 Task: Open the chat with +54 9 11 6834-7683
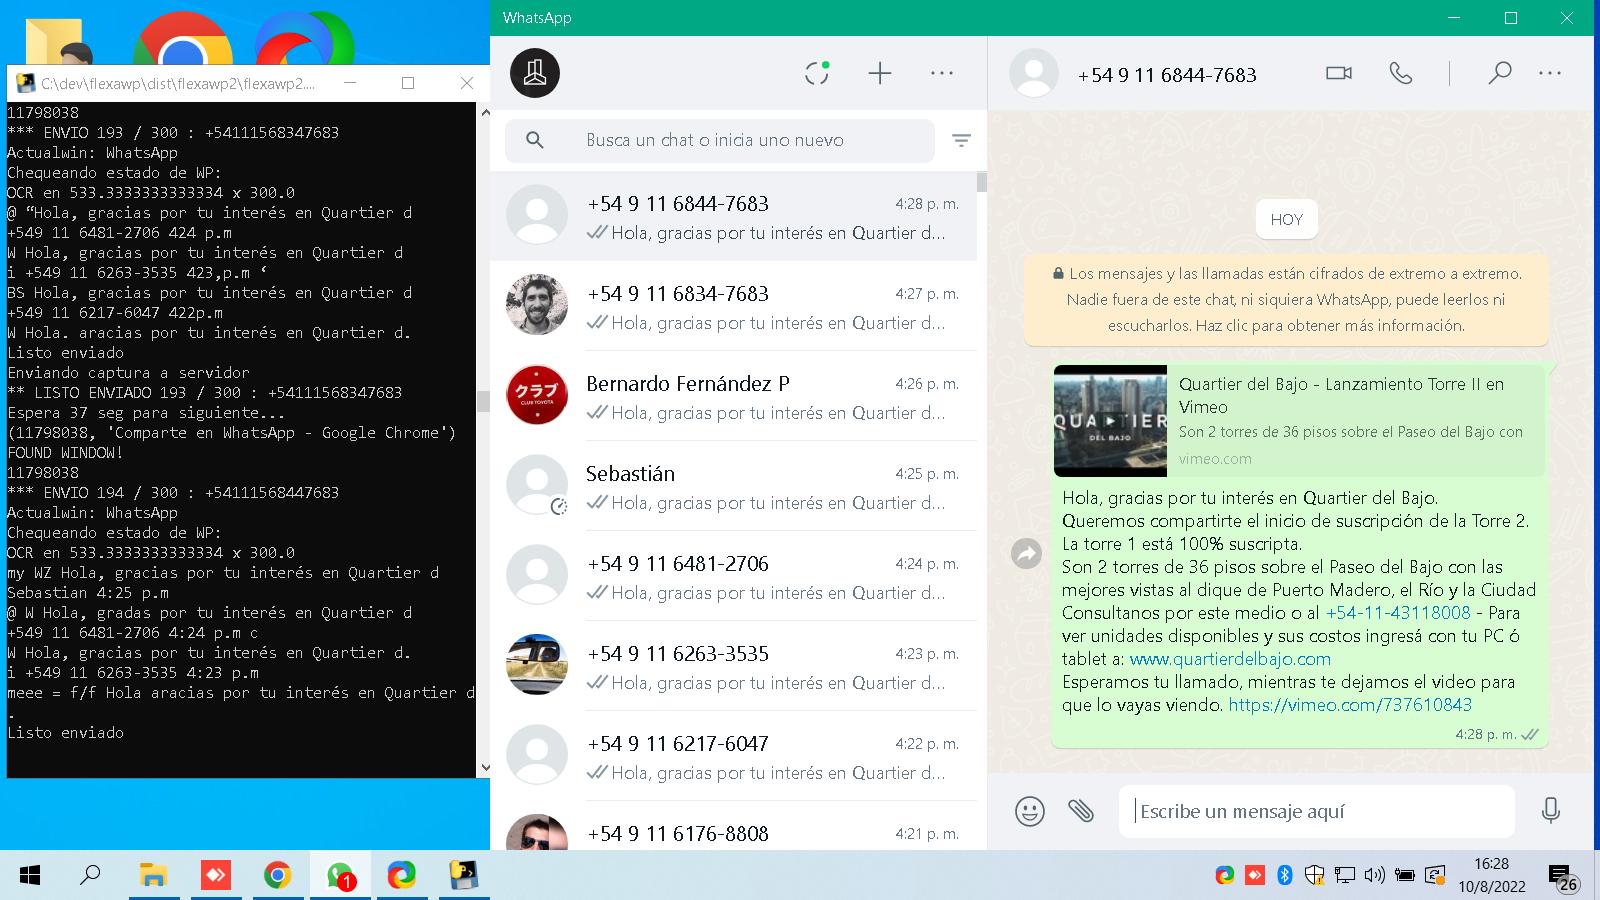pos(733,306)
